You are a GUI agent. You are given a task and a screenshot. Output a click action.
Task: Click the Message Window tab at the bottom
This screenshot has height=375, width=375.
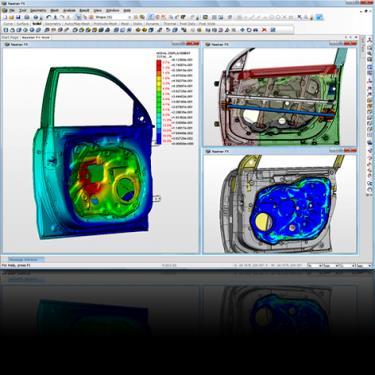point(22,259)
